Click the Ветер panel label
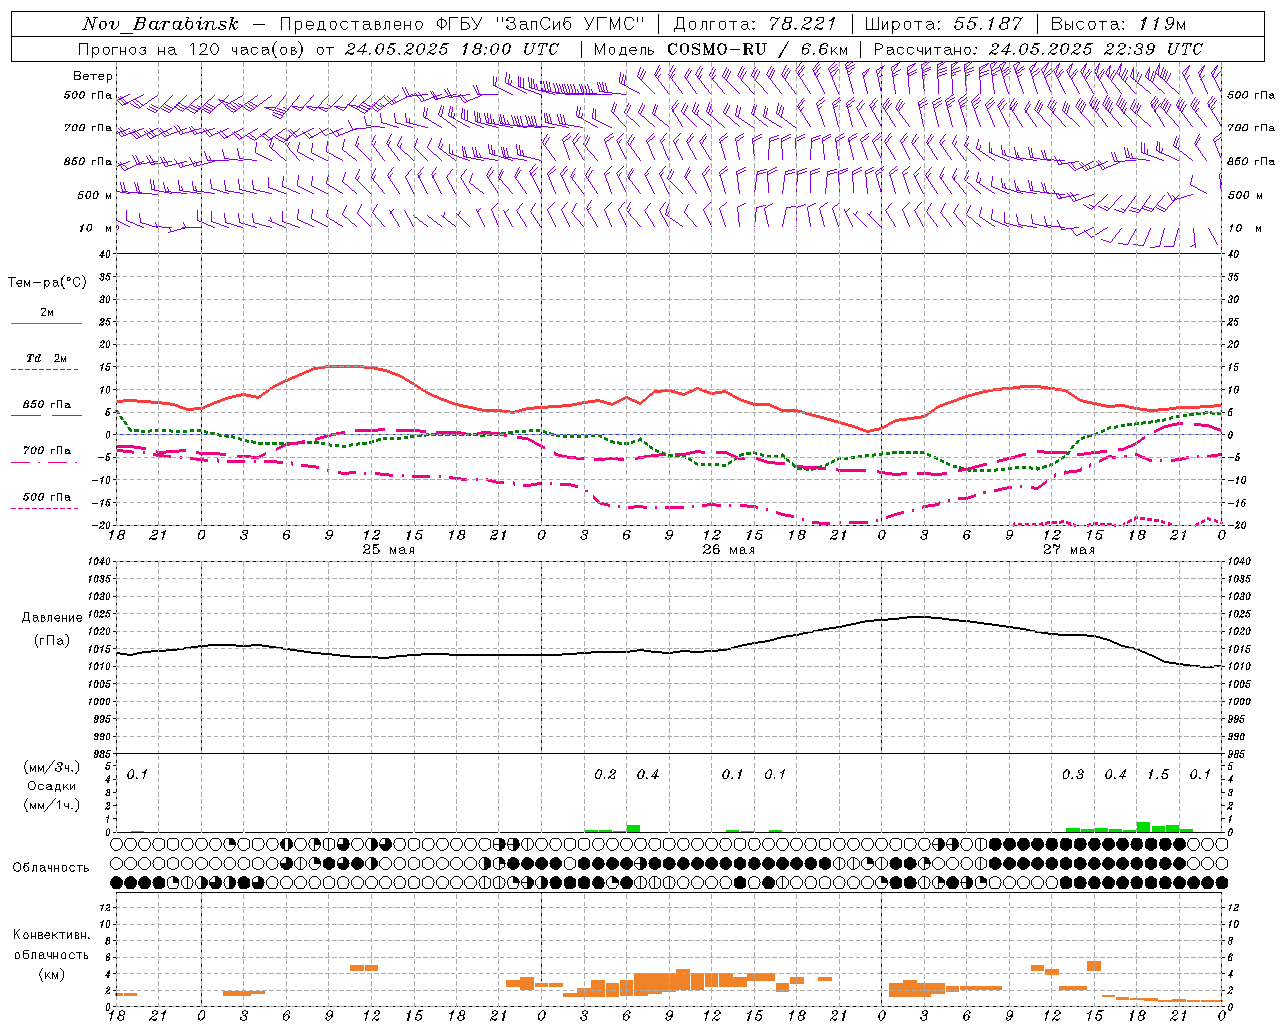The image size is (1280, 1024). [x=92, y=76]
